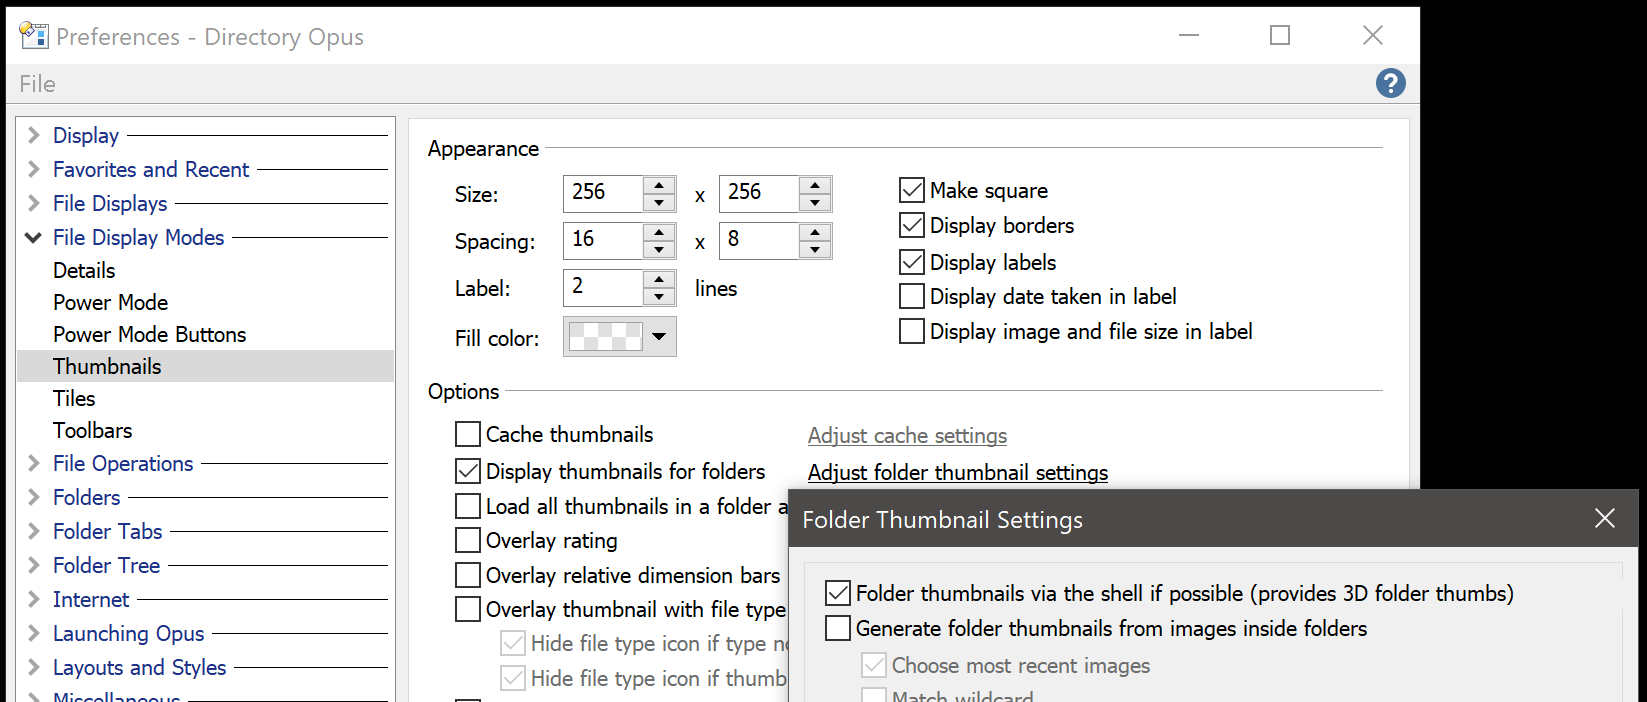
Task: Enable Load all thumbnails in a folder
Action: [468, 506]
